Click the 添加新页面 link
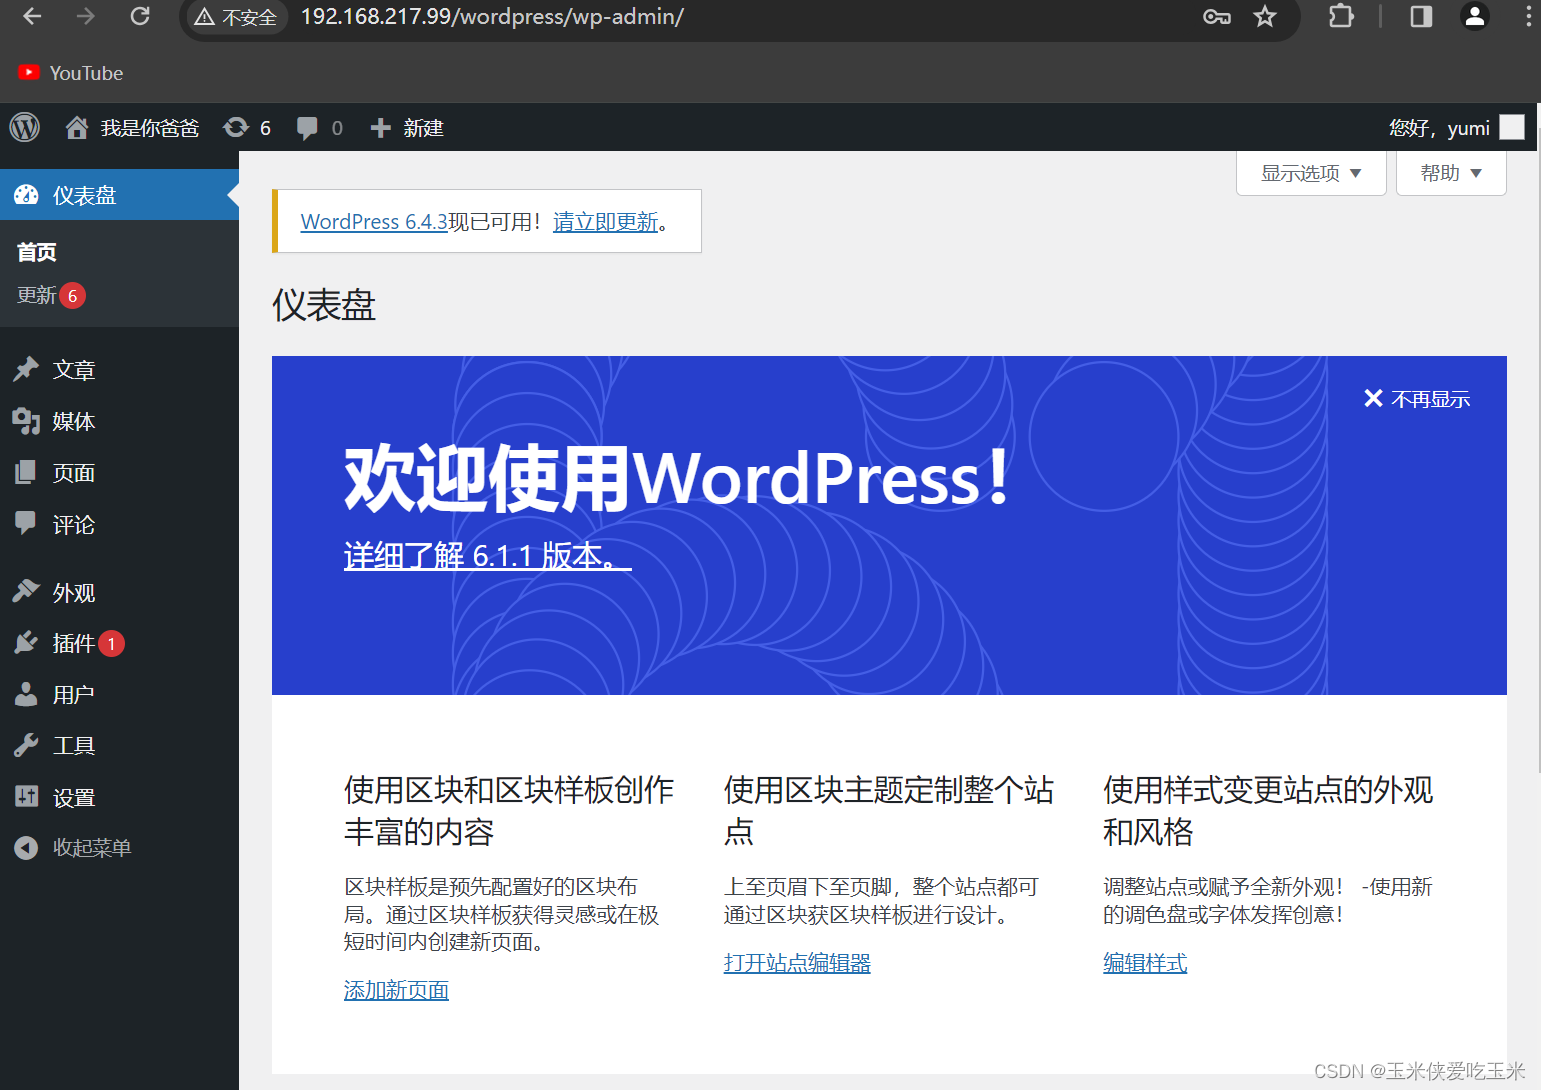This screenshot has width=1541, height=1090. tap(396, 990)
